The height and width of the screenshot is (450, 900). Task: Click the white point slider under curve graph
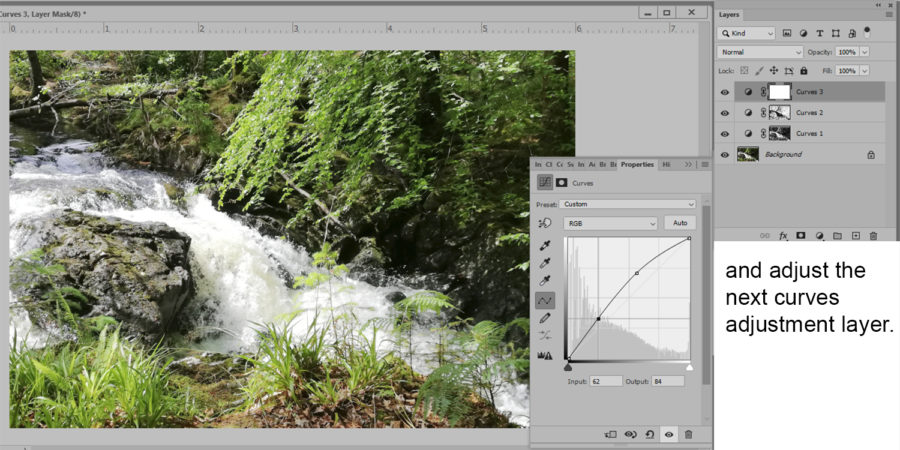(689, 367)
